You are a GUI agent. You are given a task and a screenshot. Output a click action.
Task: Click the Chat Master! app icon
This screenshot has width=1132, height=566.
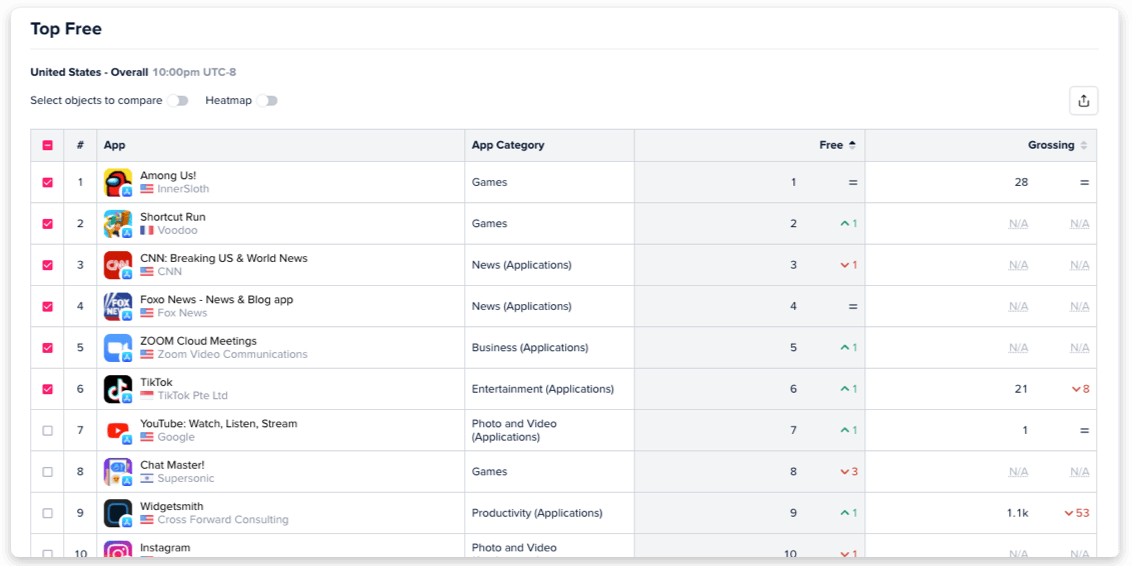(118, 471)
